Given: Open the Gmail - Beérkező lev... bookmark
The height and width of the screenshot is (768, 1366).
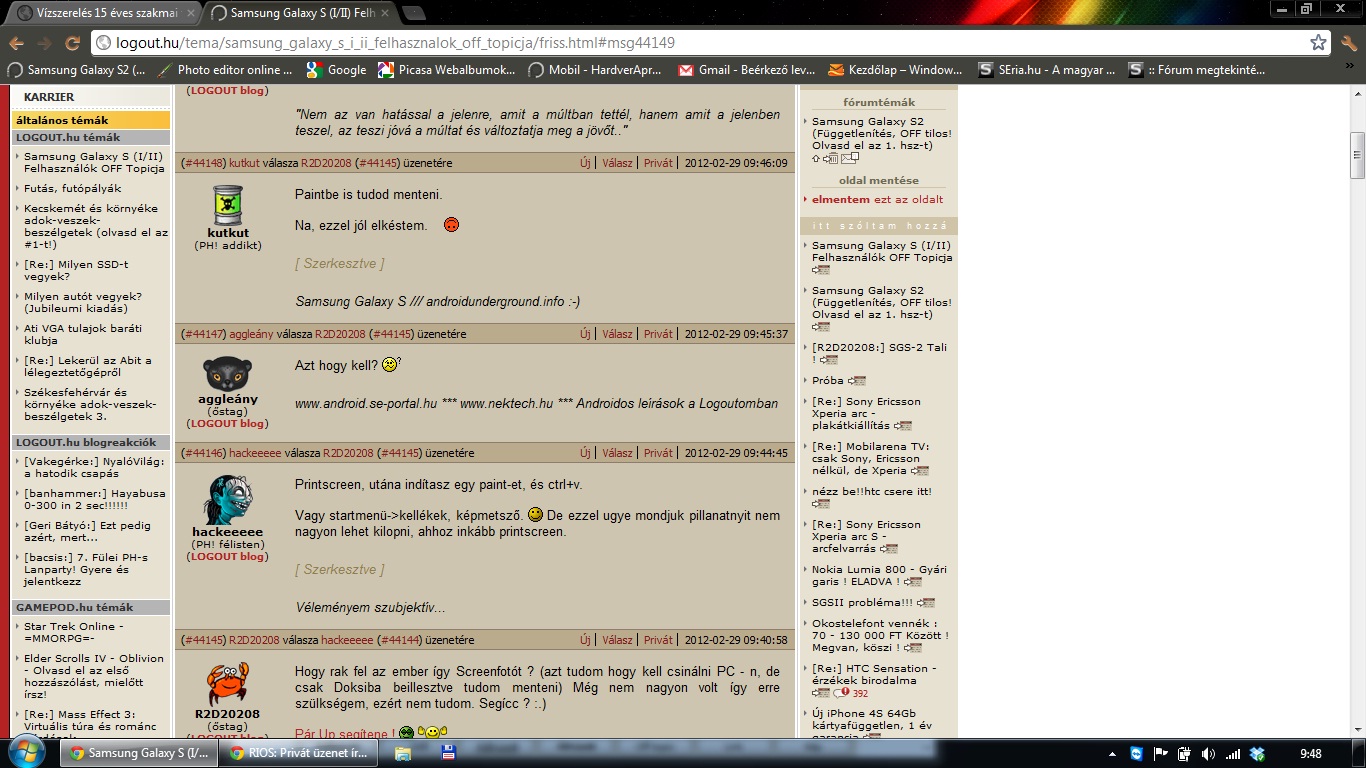Looking at the screenshot, I should point(746,70).
